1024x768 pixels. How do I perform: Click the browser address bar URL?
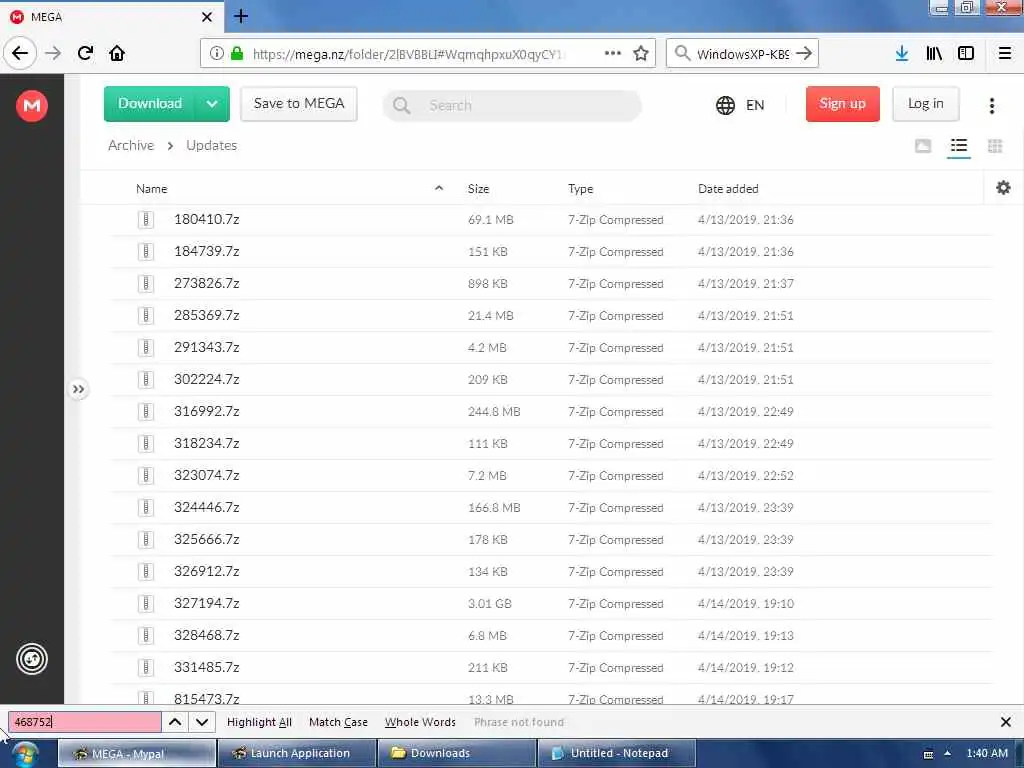pyautogui.click(x=409, y=54)
